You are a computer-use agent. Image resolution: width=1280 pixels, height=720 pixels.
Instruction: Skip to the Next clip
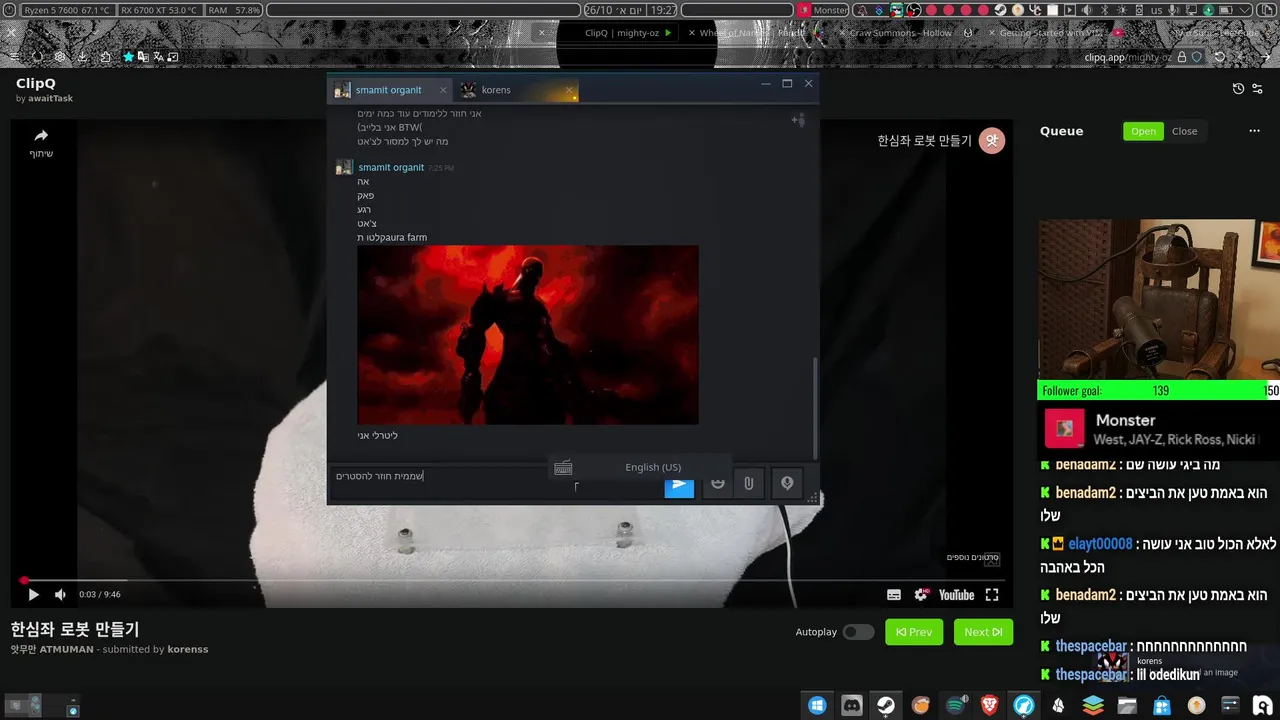pyautogui.click(x=983, y=632)
